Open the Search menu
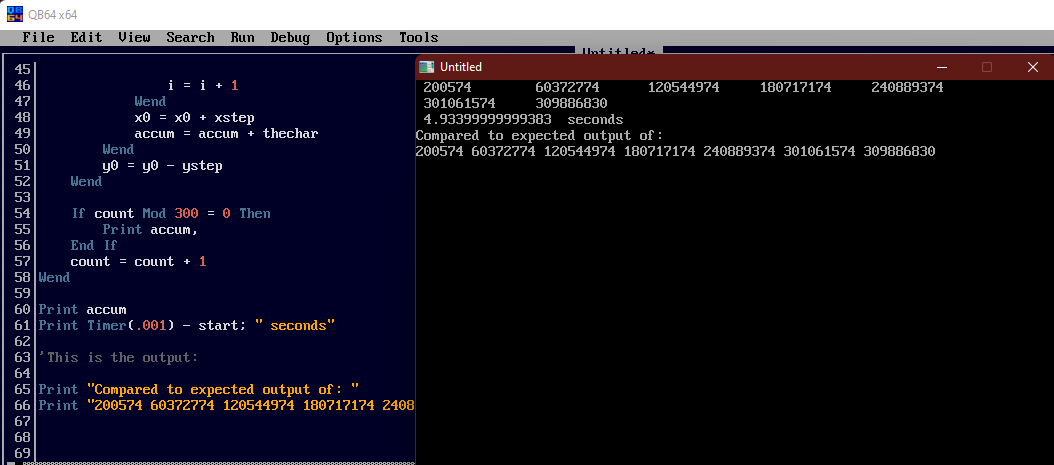Image resolution: width=1054 pixels, height=465 pixels. tap(190, 37)
